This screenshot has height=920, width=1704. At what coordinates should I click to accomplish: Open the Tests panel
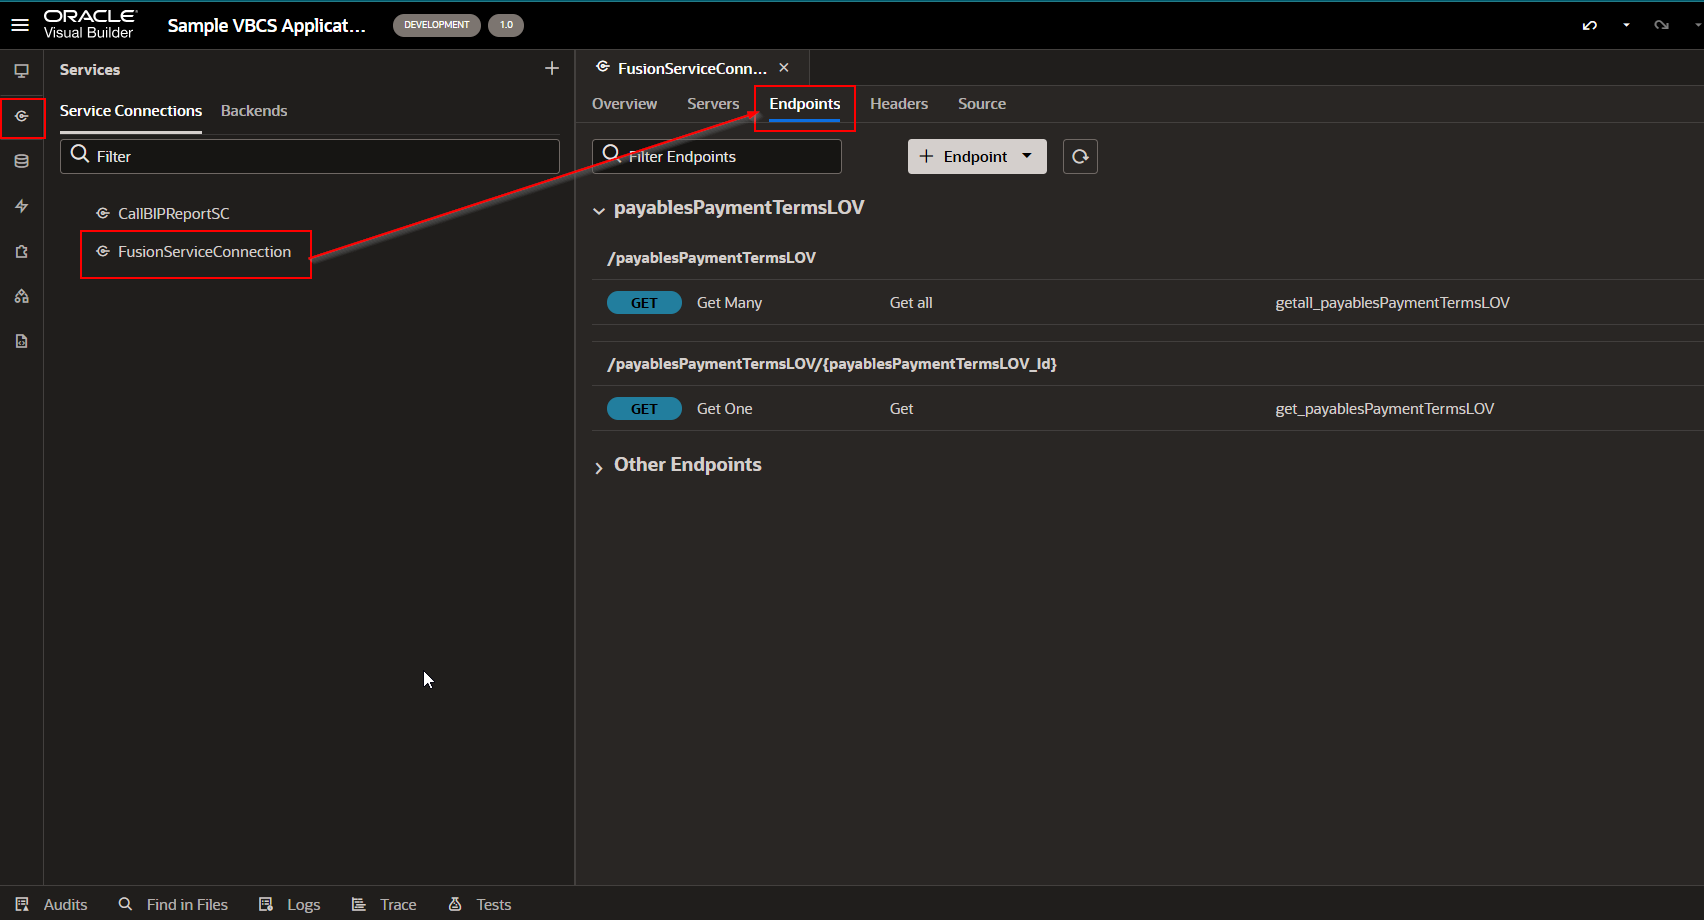(479, 904)
